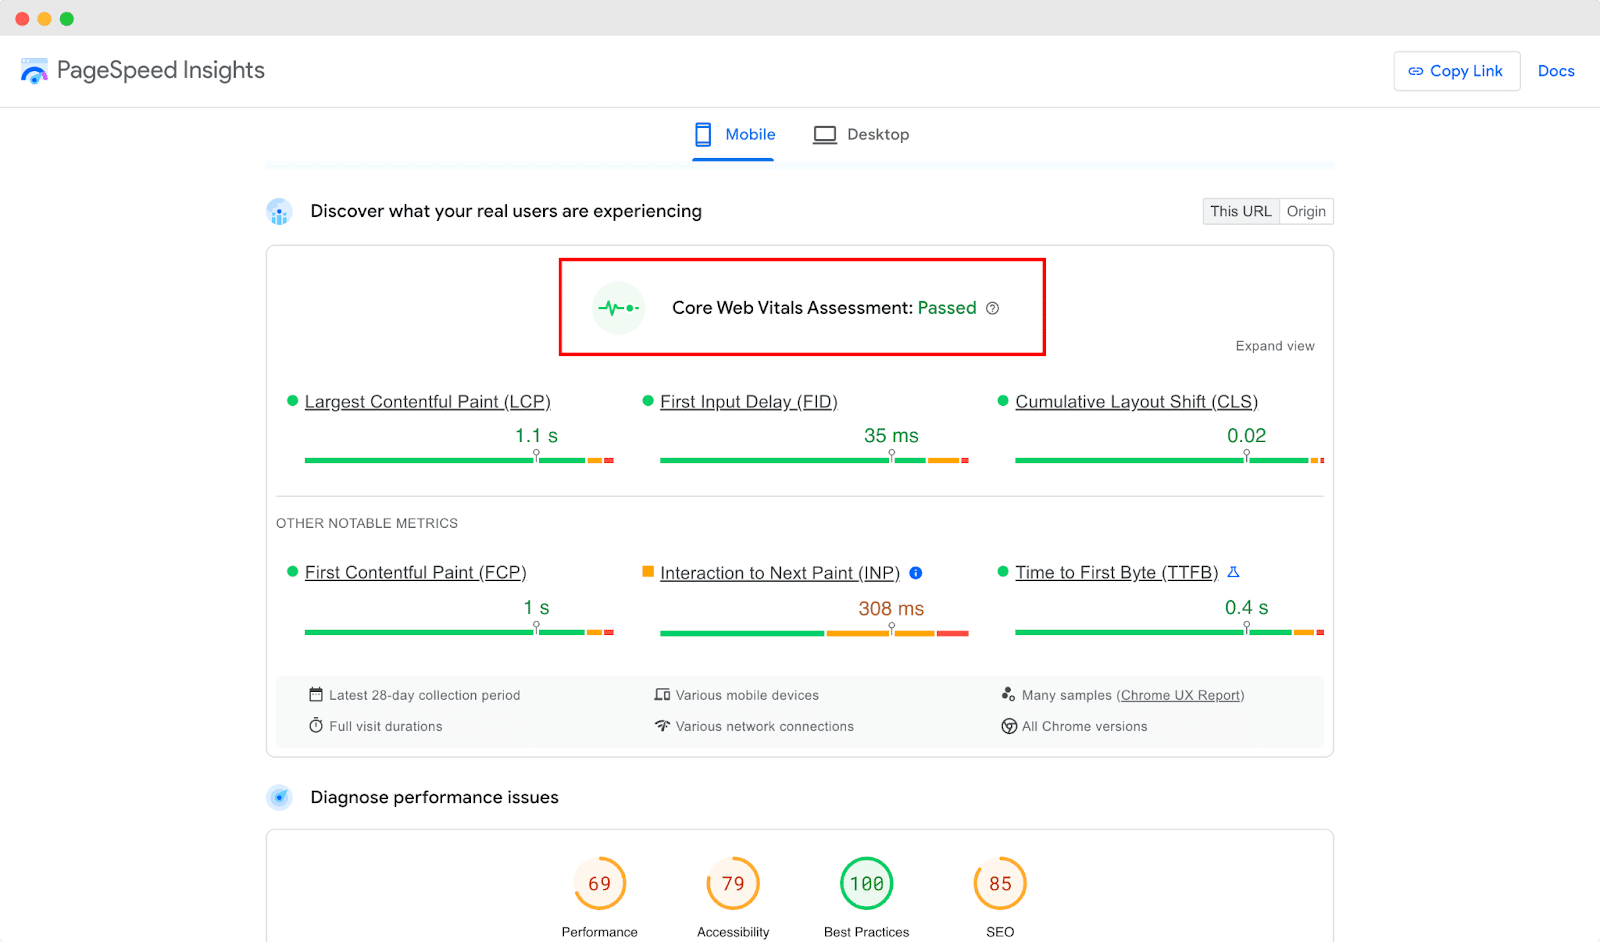Open the Chrome UX Report link
1600x942 pixels.
tap(1181, 695)
